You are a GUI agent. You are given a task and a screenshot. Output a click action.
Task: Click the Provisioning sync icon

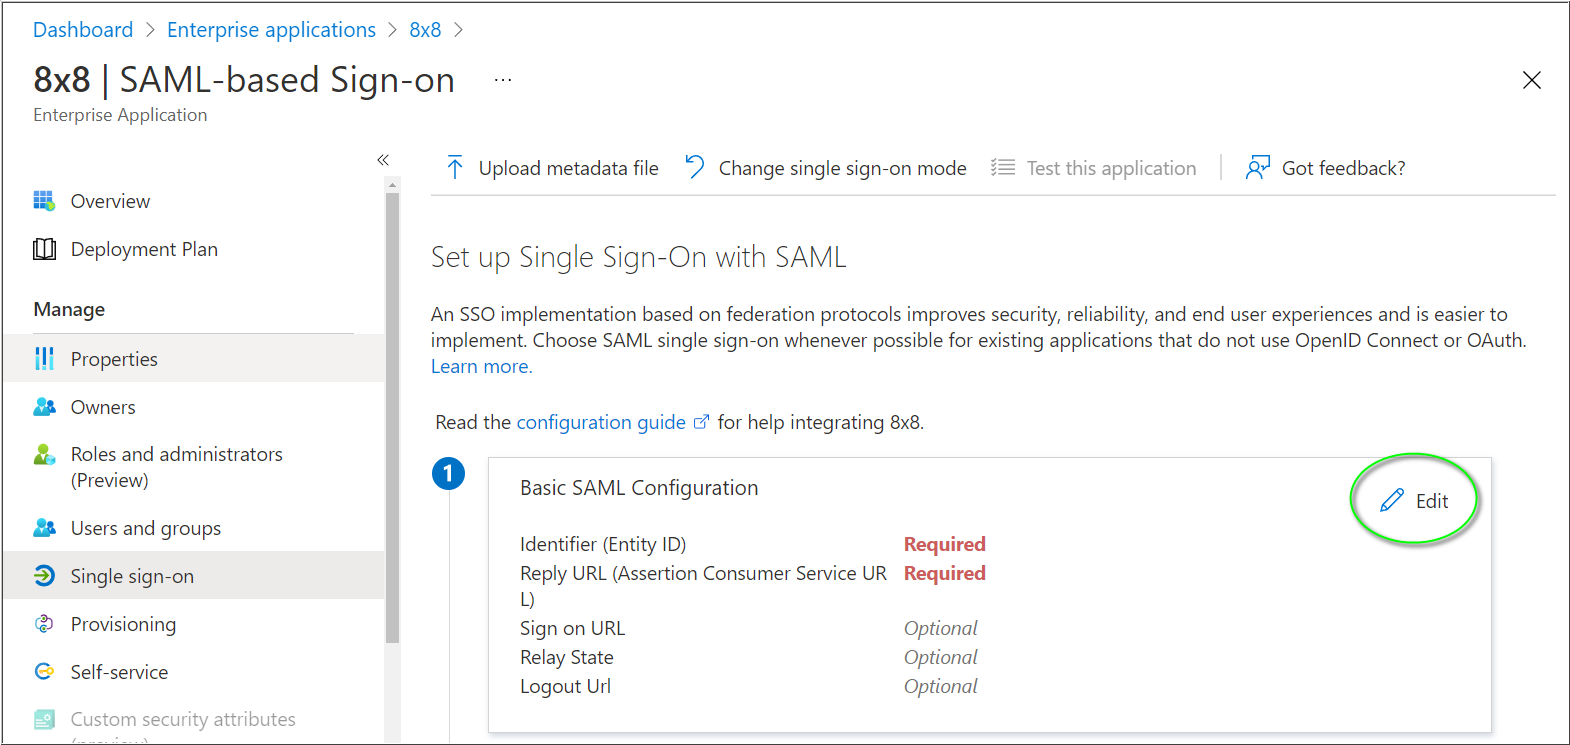coord(44,624)
